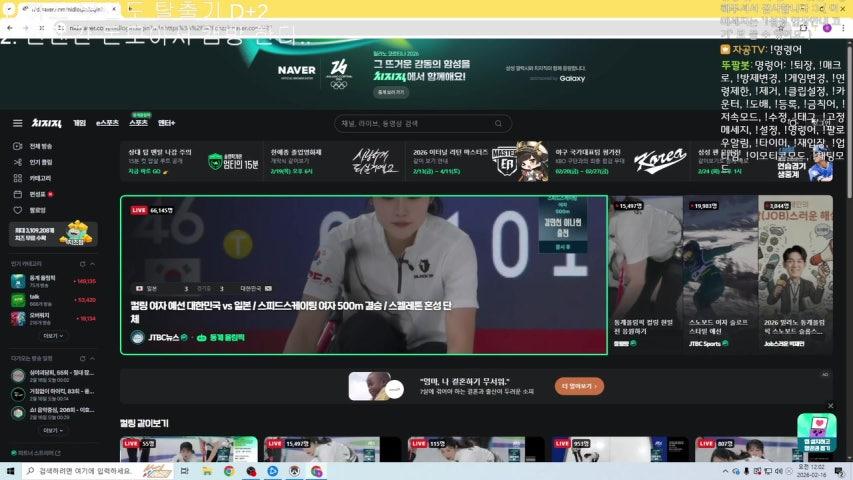Open the floating promo widget at bottom right
The image size is (853, 480).
(817, 433)
